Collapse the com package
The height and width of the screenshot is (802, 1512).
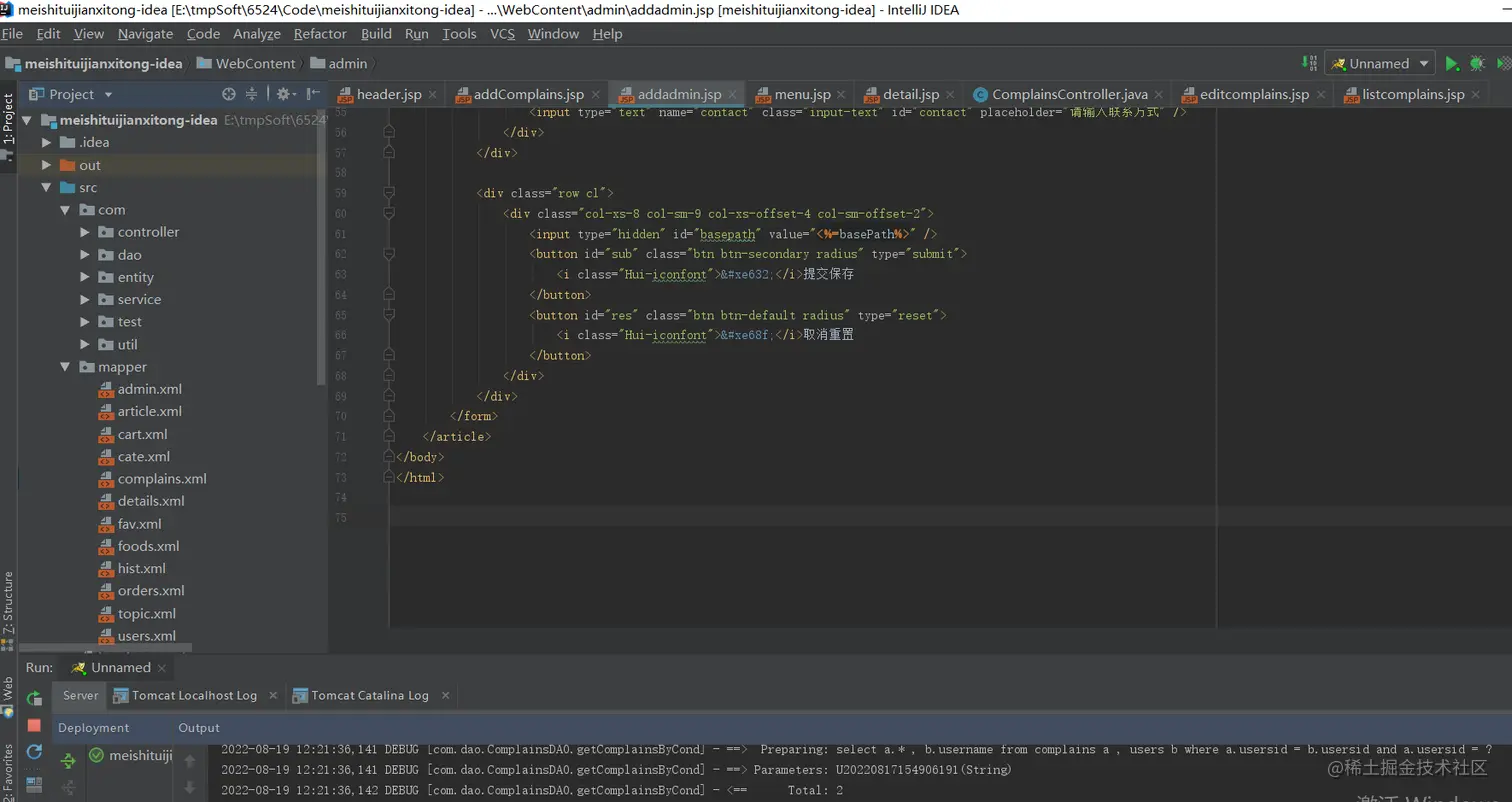[x=65, y=210]
